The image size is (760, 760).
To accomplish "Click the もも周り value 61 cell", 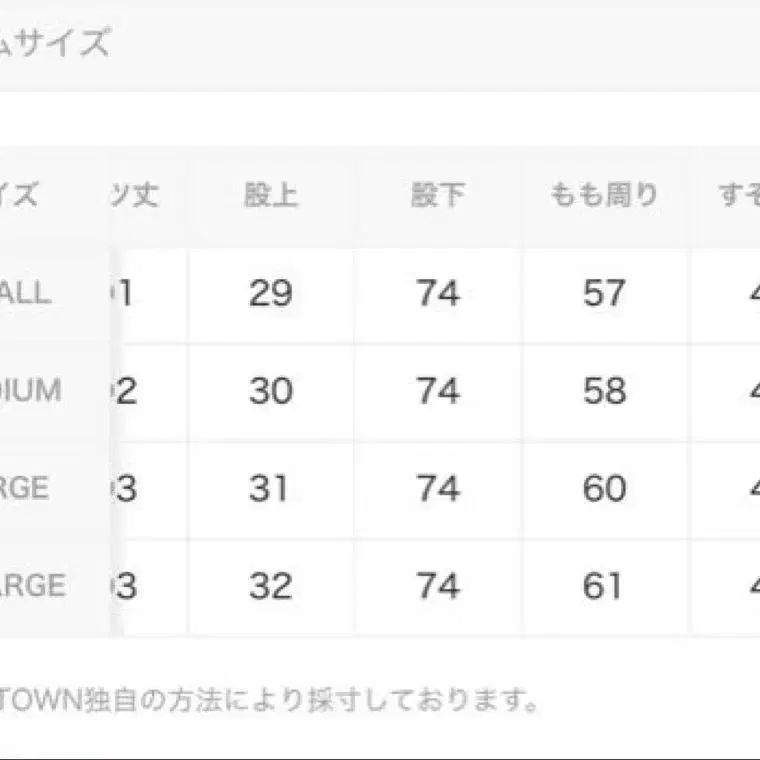I will 604,586.
